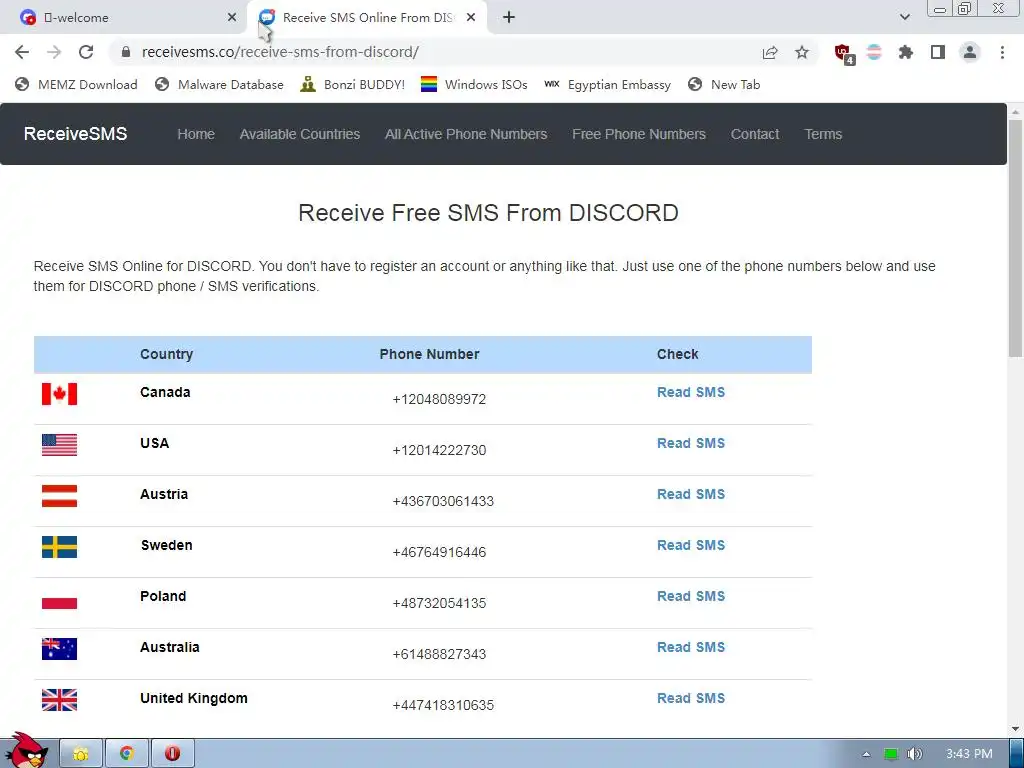
Task: Select phone number +436703061433
Action: (443, 501)
